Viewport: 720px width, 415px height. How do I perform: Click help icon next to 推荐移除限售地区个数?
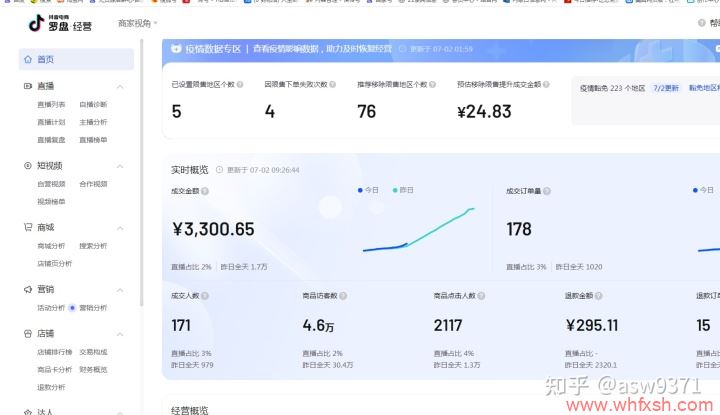point(432,84)
